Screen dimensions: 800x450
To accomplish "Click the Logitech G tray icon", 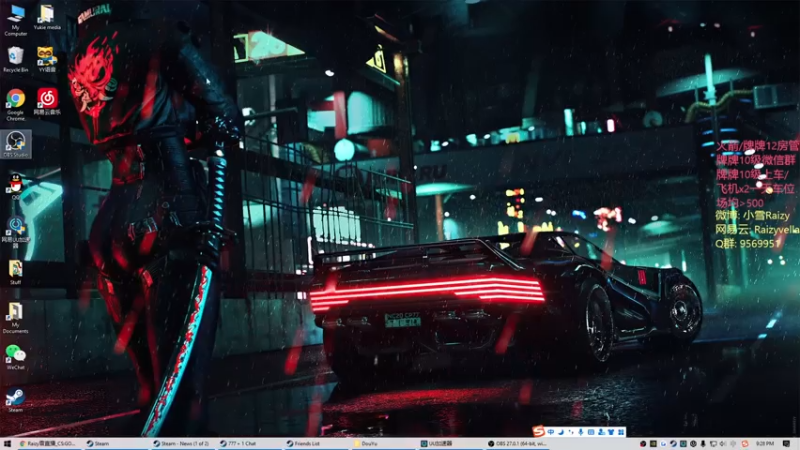I will point(663,444).
